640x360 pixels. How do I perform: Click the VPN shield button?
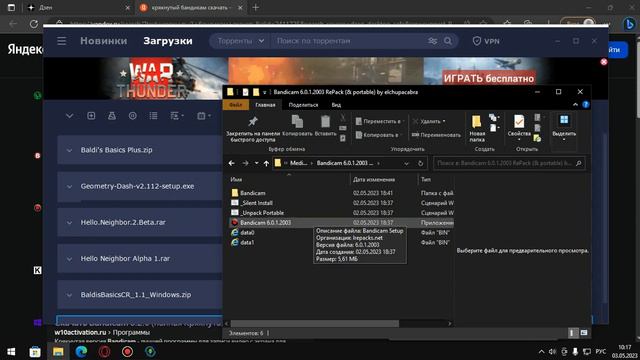coord(486,41)
